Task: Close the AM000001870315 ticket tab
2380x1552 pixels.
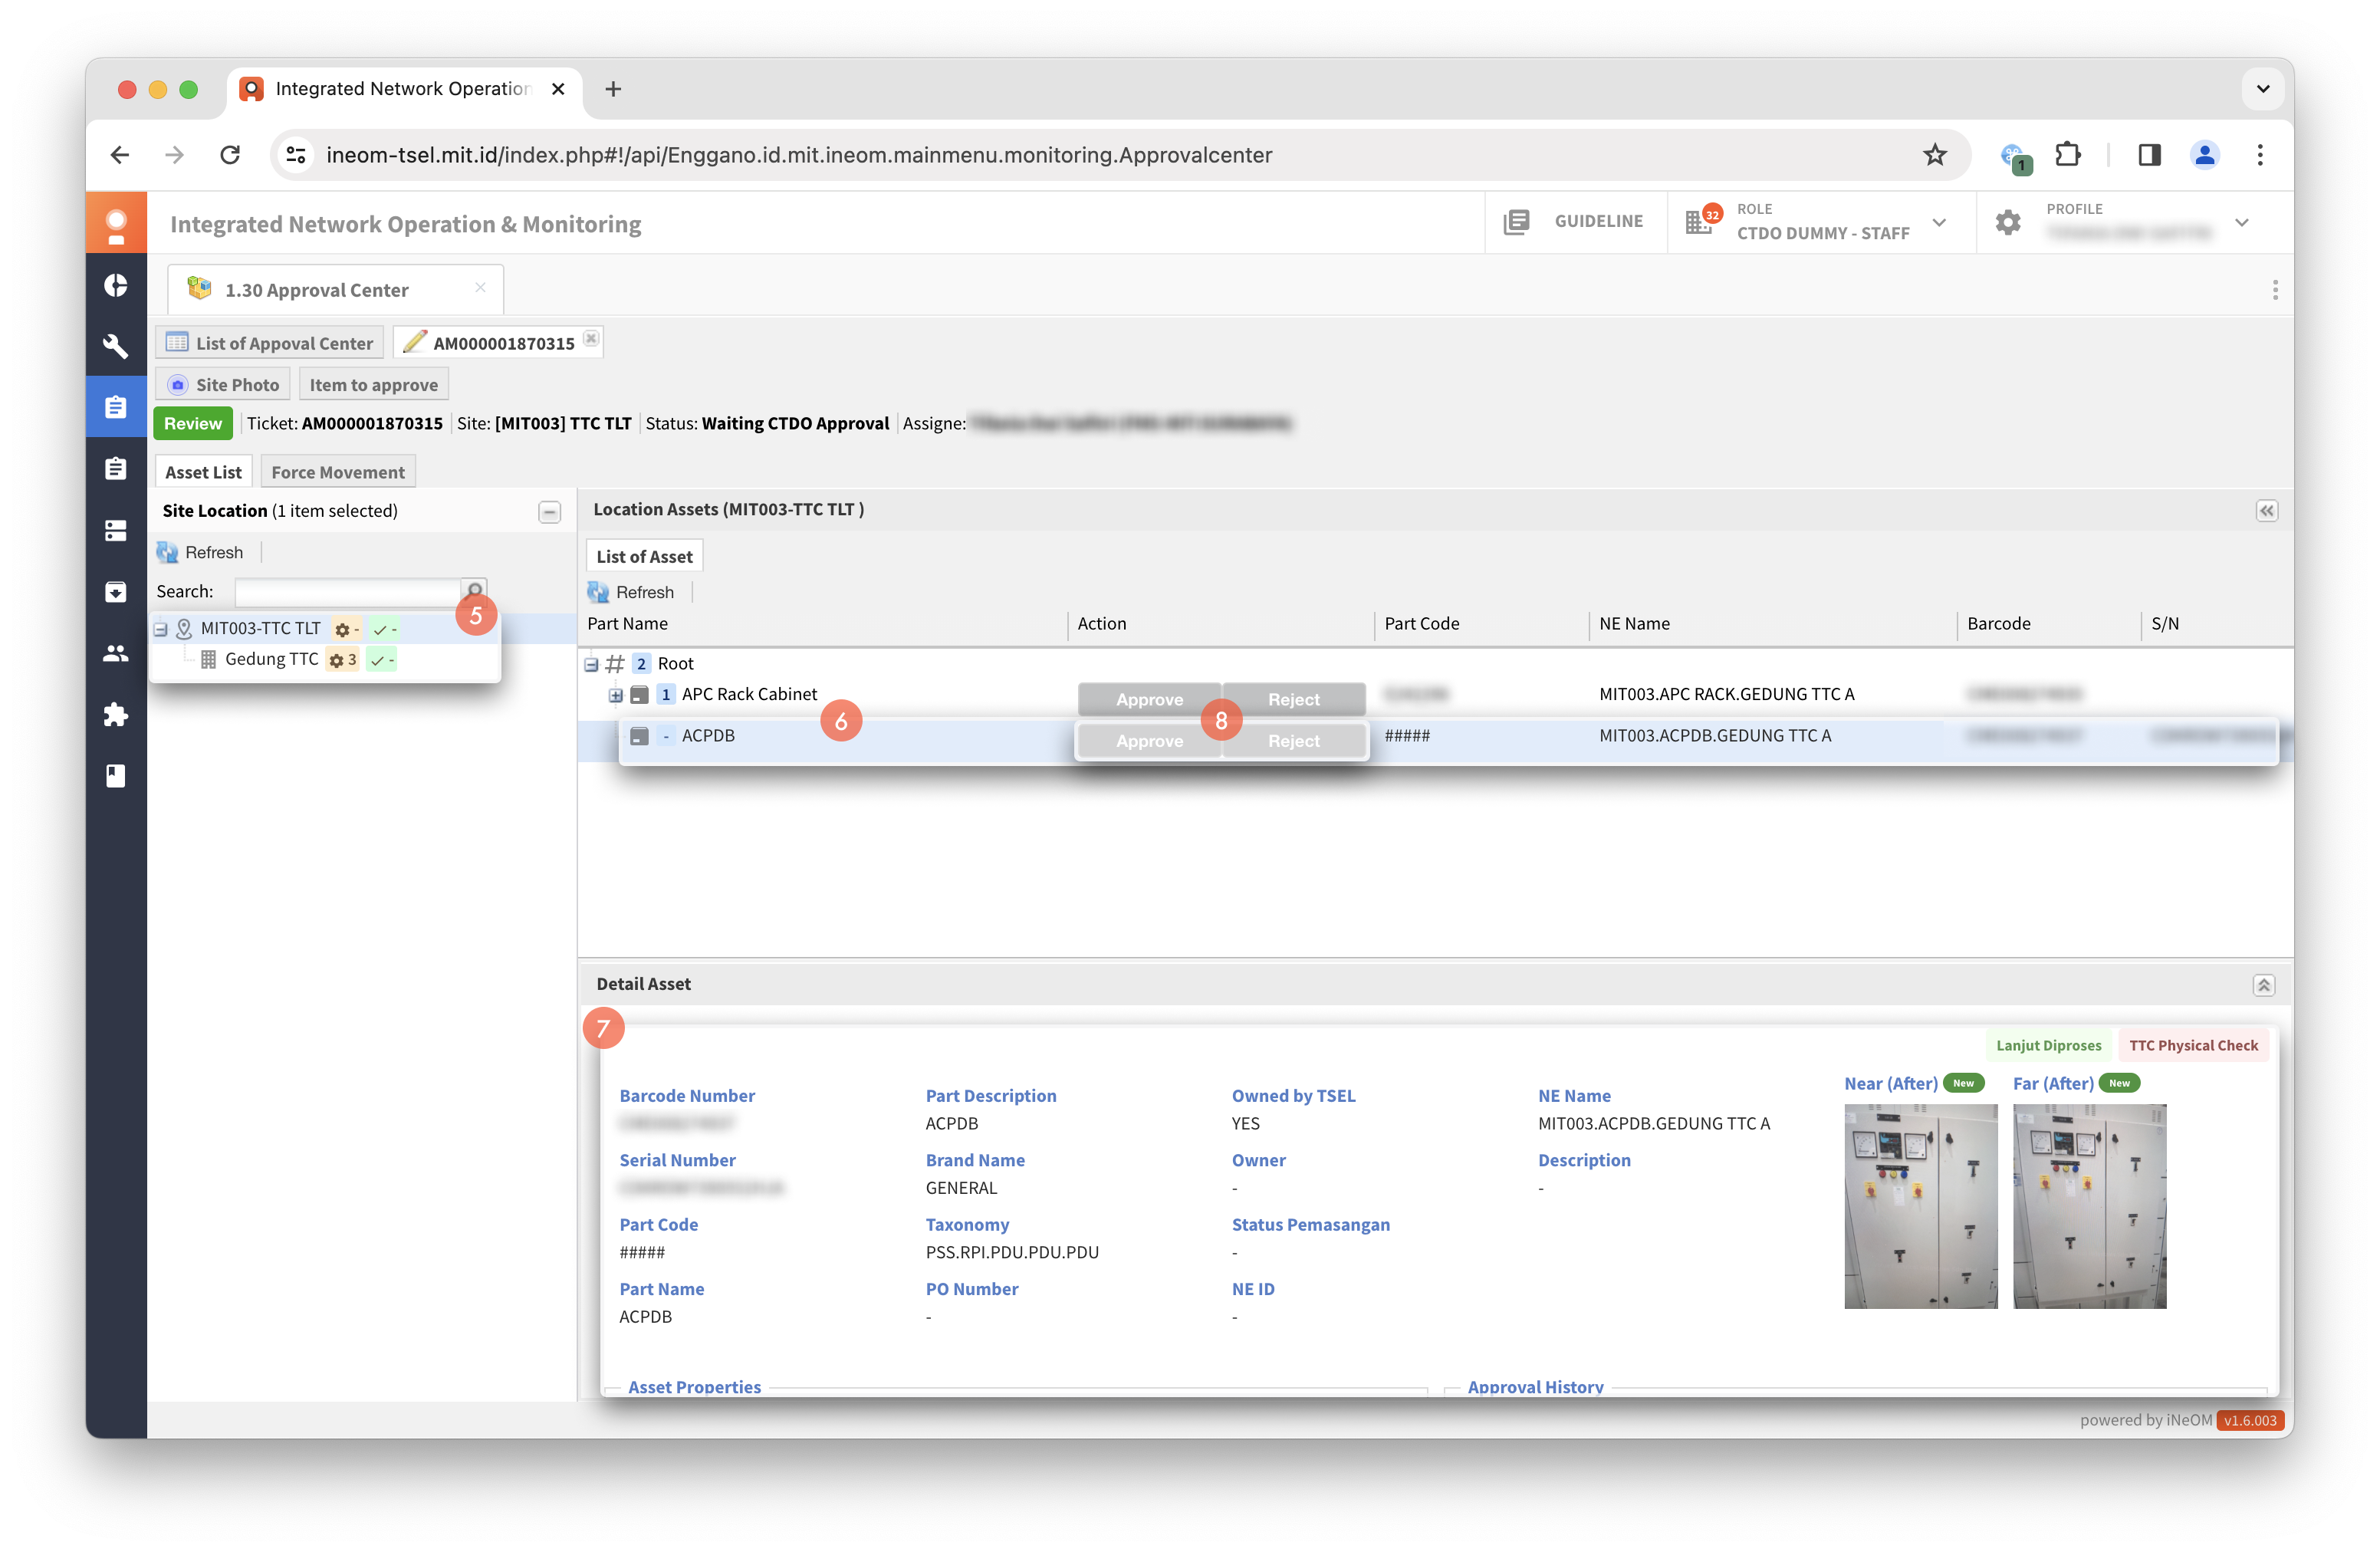Action: (x=591, y=339)
